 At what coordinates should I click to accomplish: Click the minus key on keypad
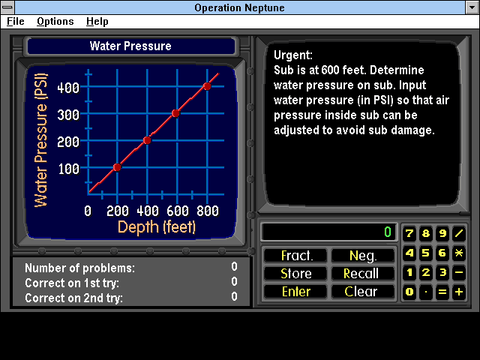coord(459,273)
